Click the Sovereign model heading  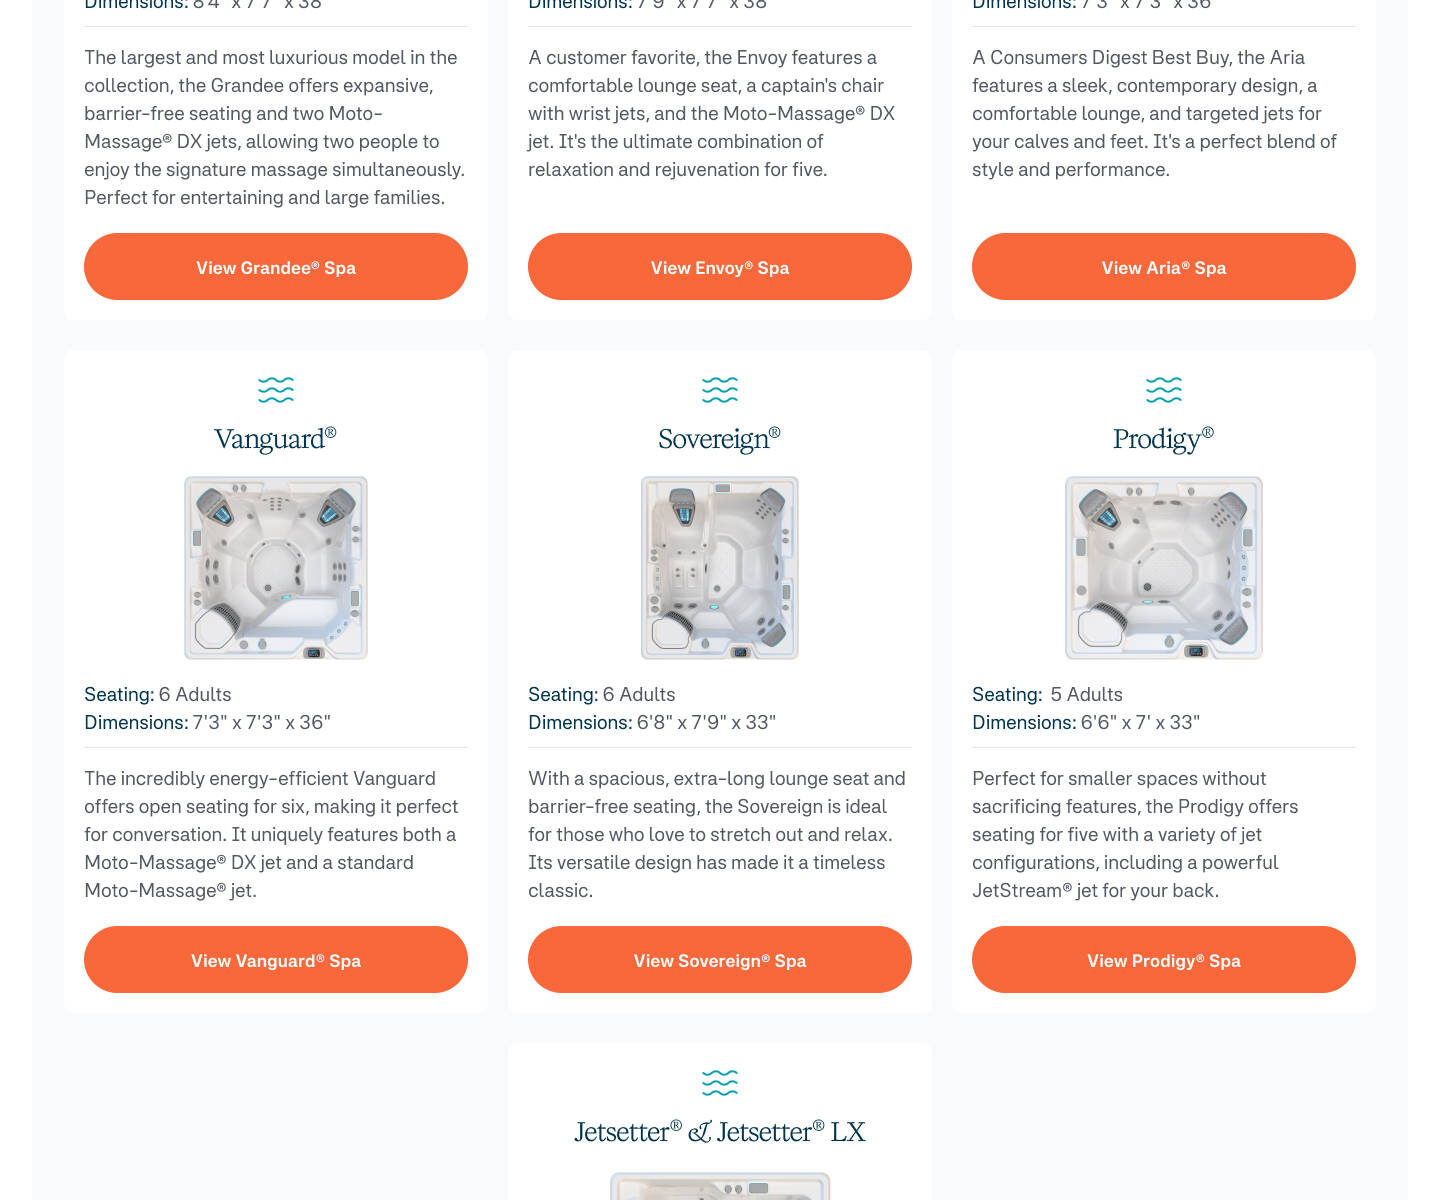[x=719, y=439]
